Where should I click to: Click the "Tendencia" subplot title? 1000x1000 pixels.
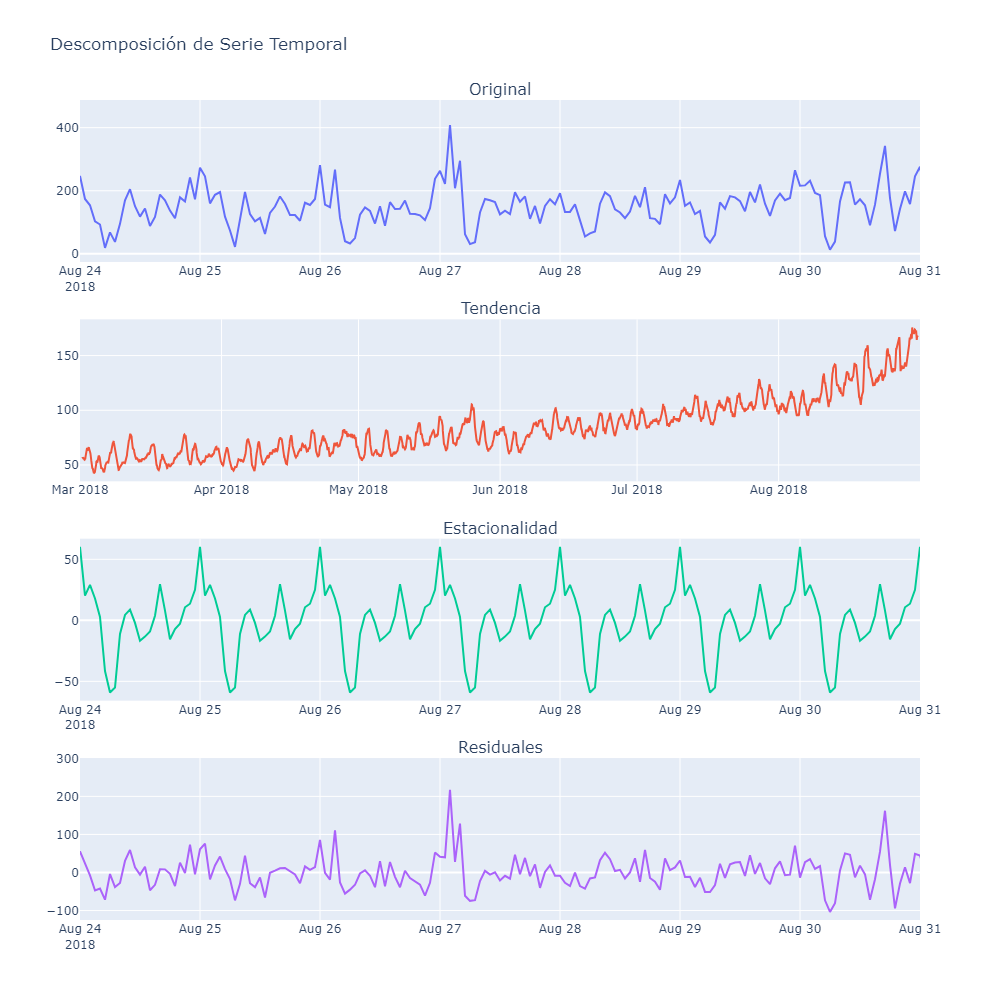coord(500,308)
